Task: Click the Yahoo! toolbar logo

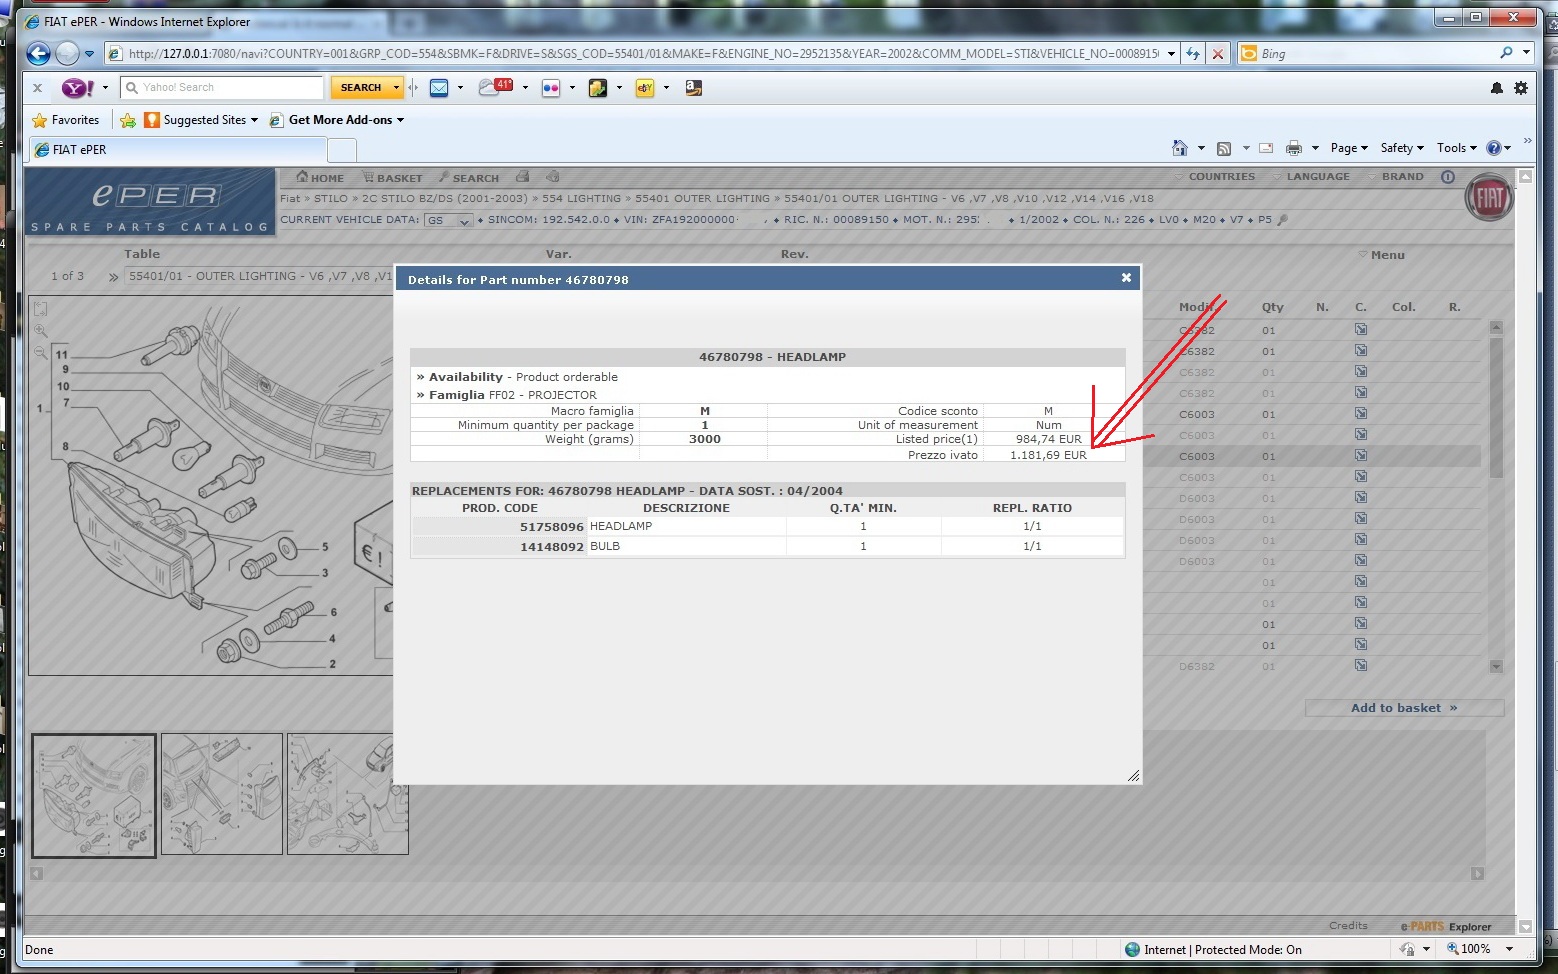Action: pos(78,88)
